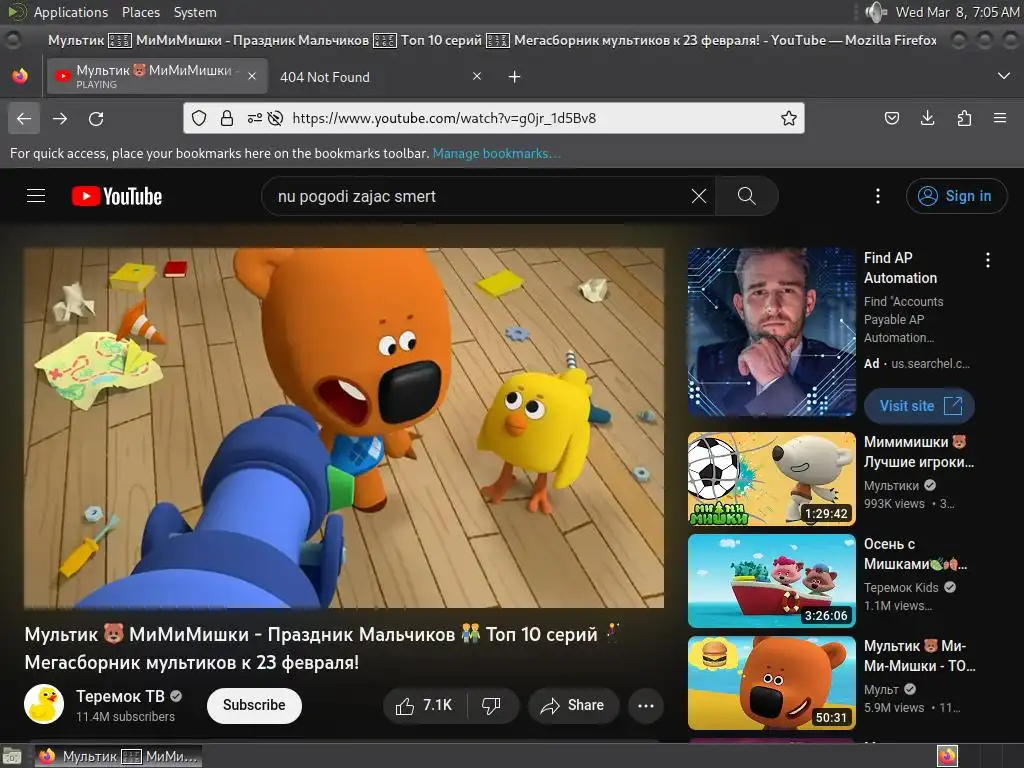The height and width of the screenshot is (768, 1024).
Task: Click the main video player
Action: 344,428
